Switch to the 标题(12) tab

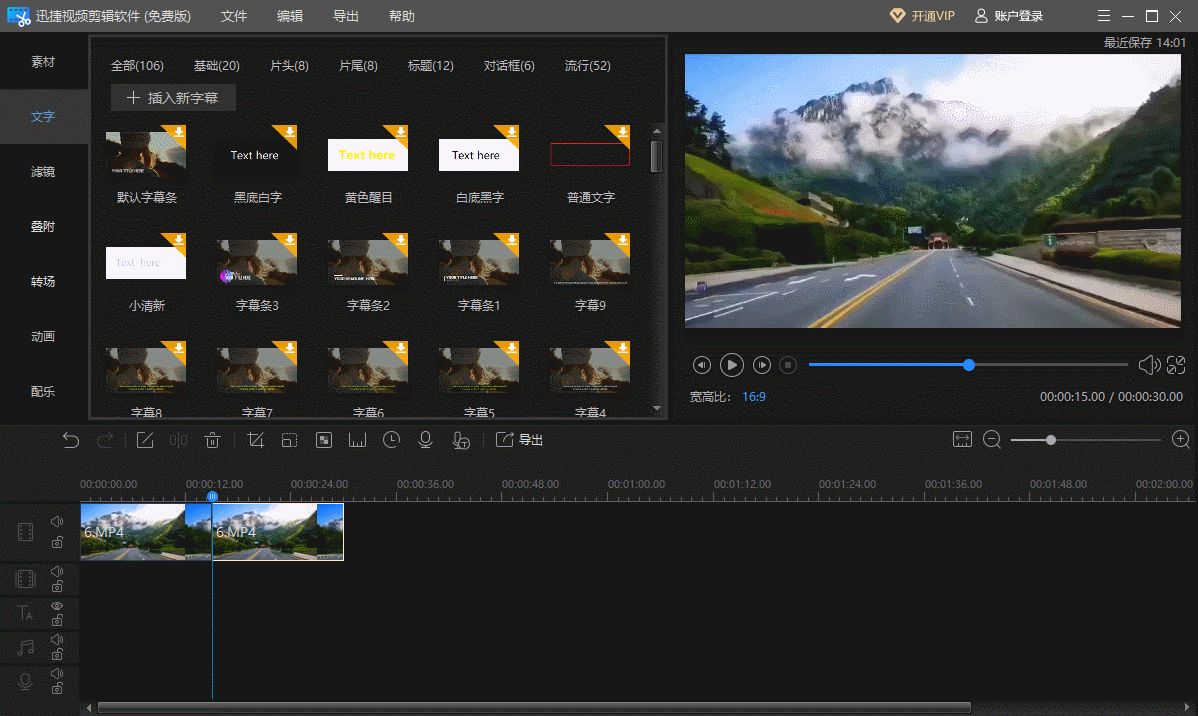(x=430, y=66)
